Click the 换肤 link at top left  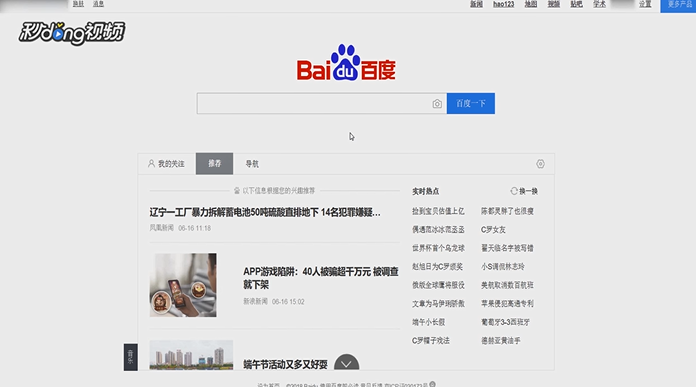(x=78, y=4)
